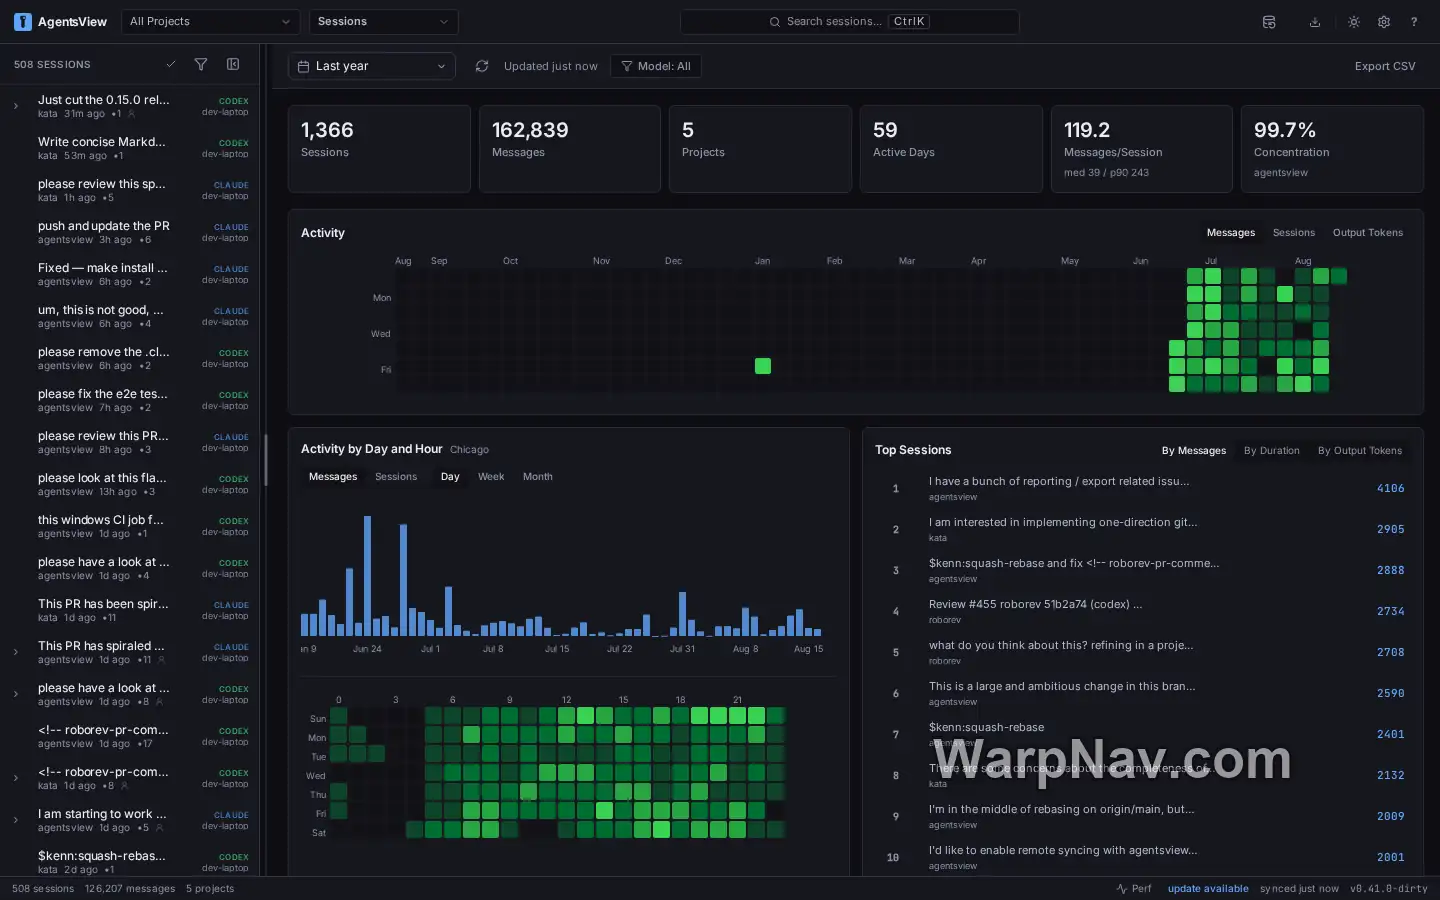Select Day granularity in Activity by Day and Hour
The width and height of the screenshot is (1440, 900).
coord(450,477)
